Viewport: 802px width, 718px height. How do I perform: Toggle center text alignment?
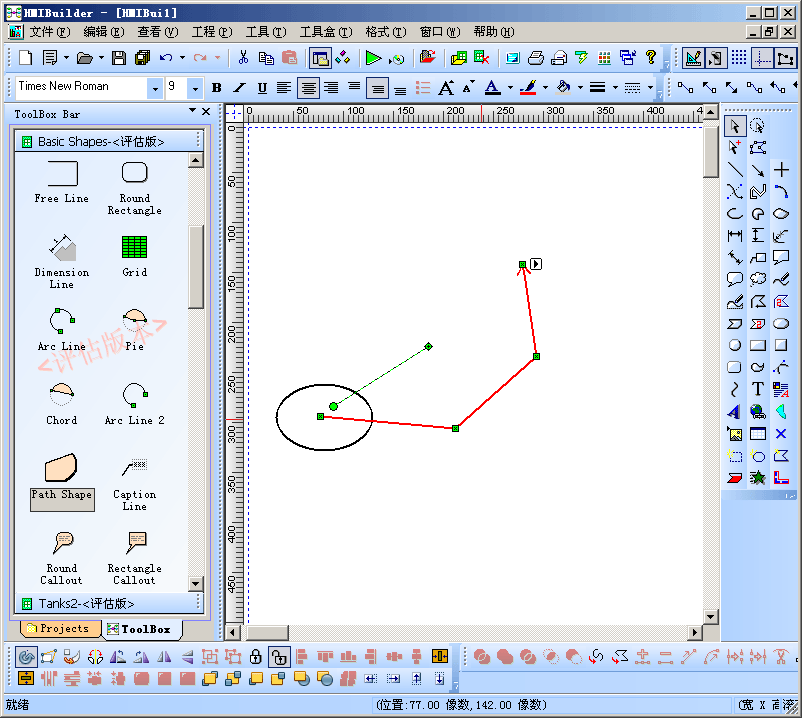(x=308, y=88)
